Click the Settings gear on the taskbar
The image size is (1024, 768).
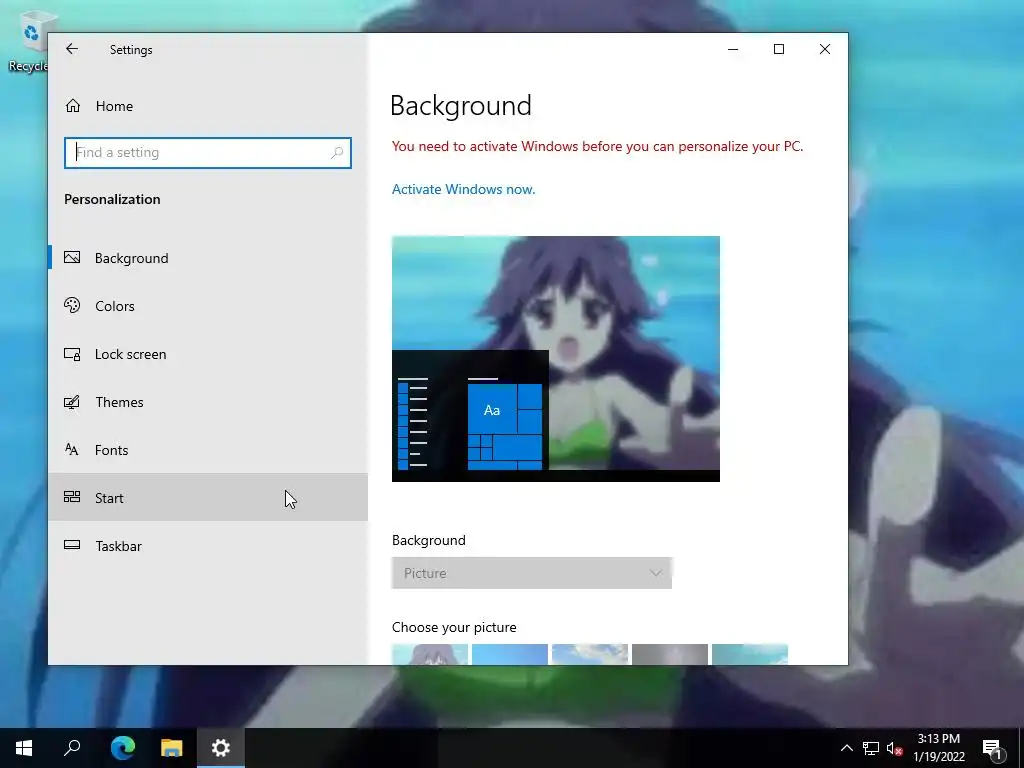[x=221, y=748]
